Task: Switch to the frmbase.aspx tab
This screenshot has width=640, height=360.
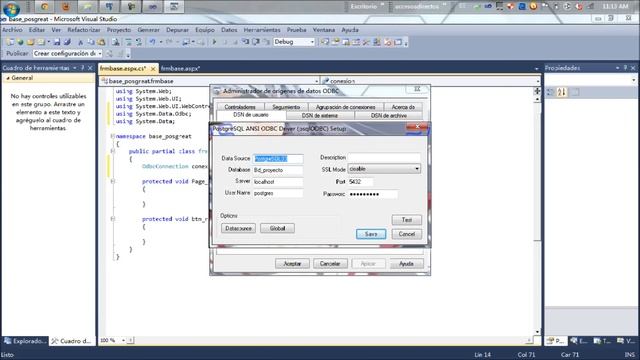Action: coord(180,69)
